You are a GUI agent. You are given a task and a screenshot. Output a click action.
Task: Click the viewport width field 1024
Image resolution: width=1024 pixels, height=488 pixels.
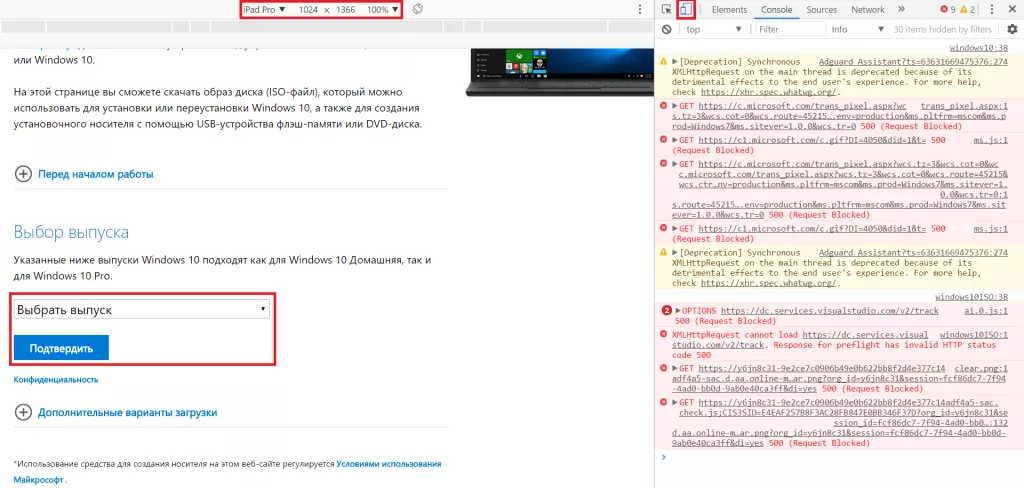point(308,10)
